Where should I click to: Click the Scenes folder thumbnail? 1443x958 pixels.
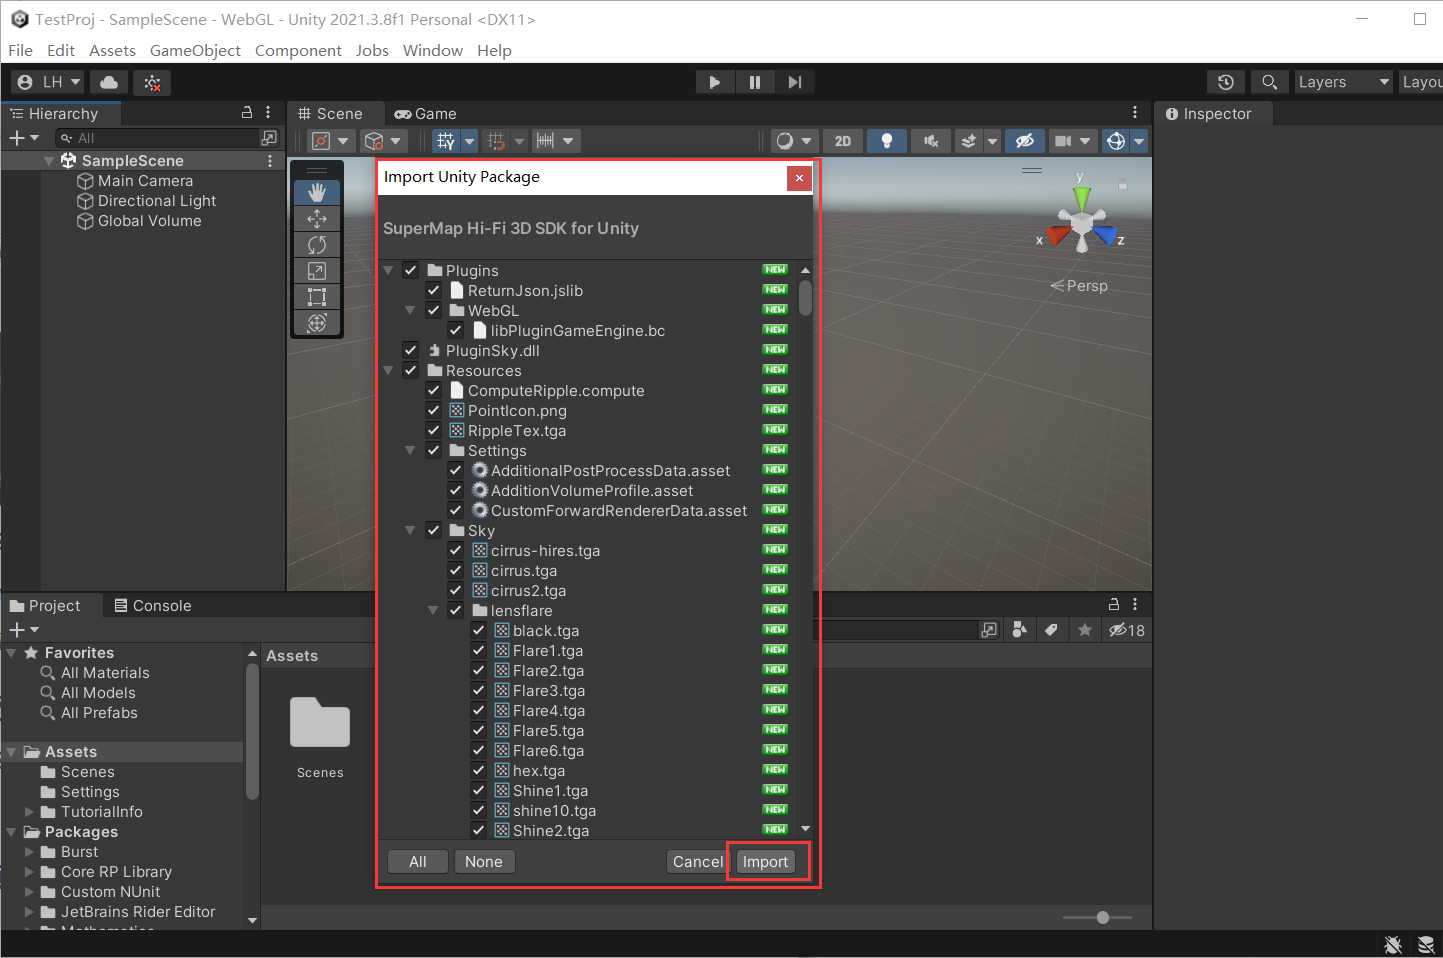(x=320, y=724)
